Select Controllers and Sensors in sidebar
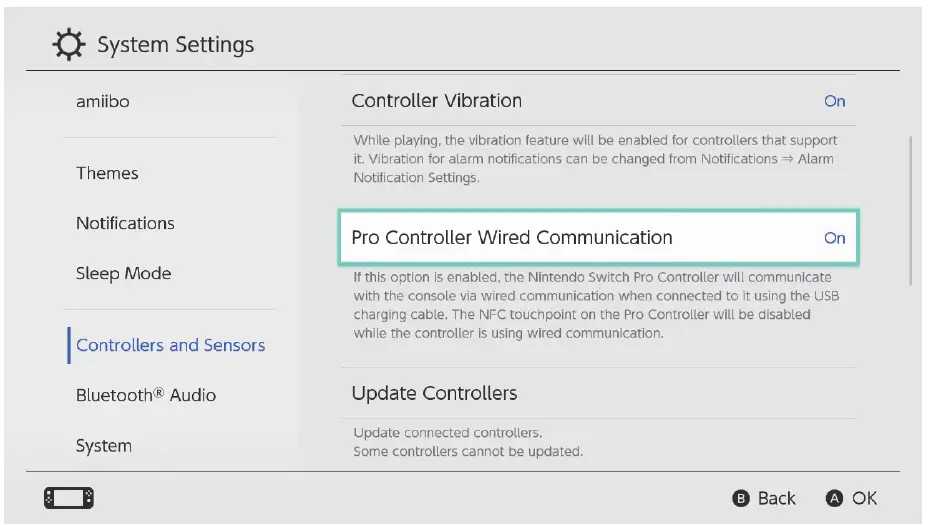 tap(170, 345)
